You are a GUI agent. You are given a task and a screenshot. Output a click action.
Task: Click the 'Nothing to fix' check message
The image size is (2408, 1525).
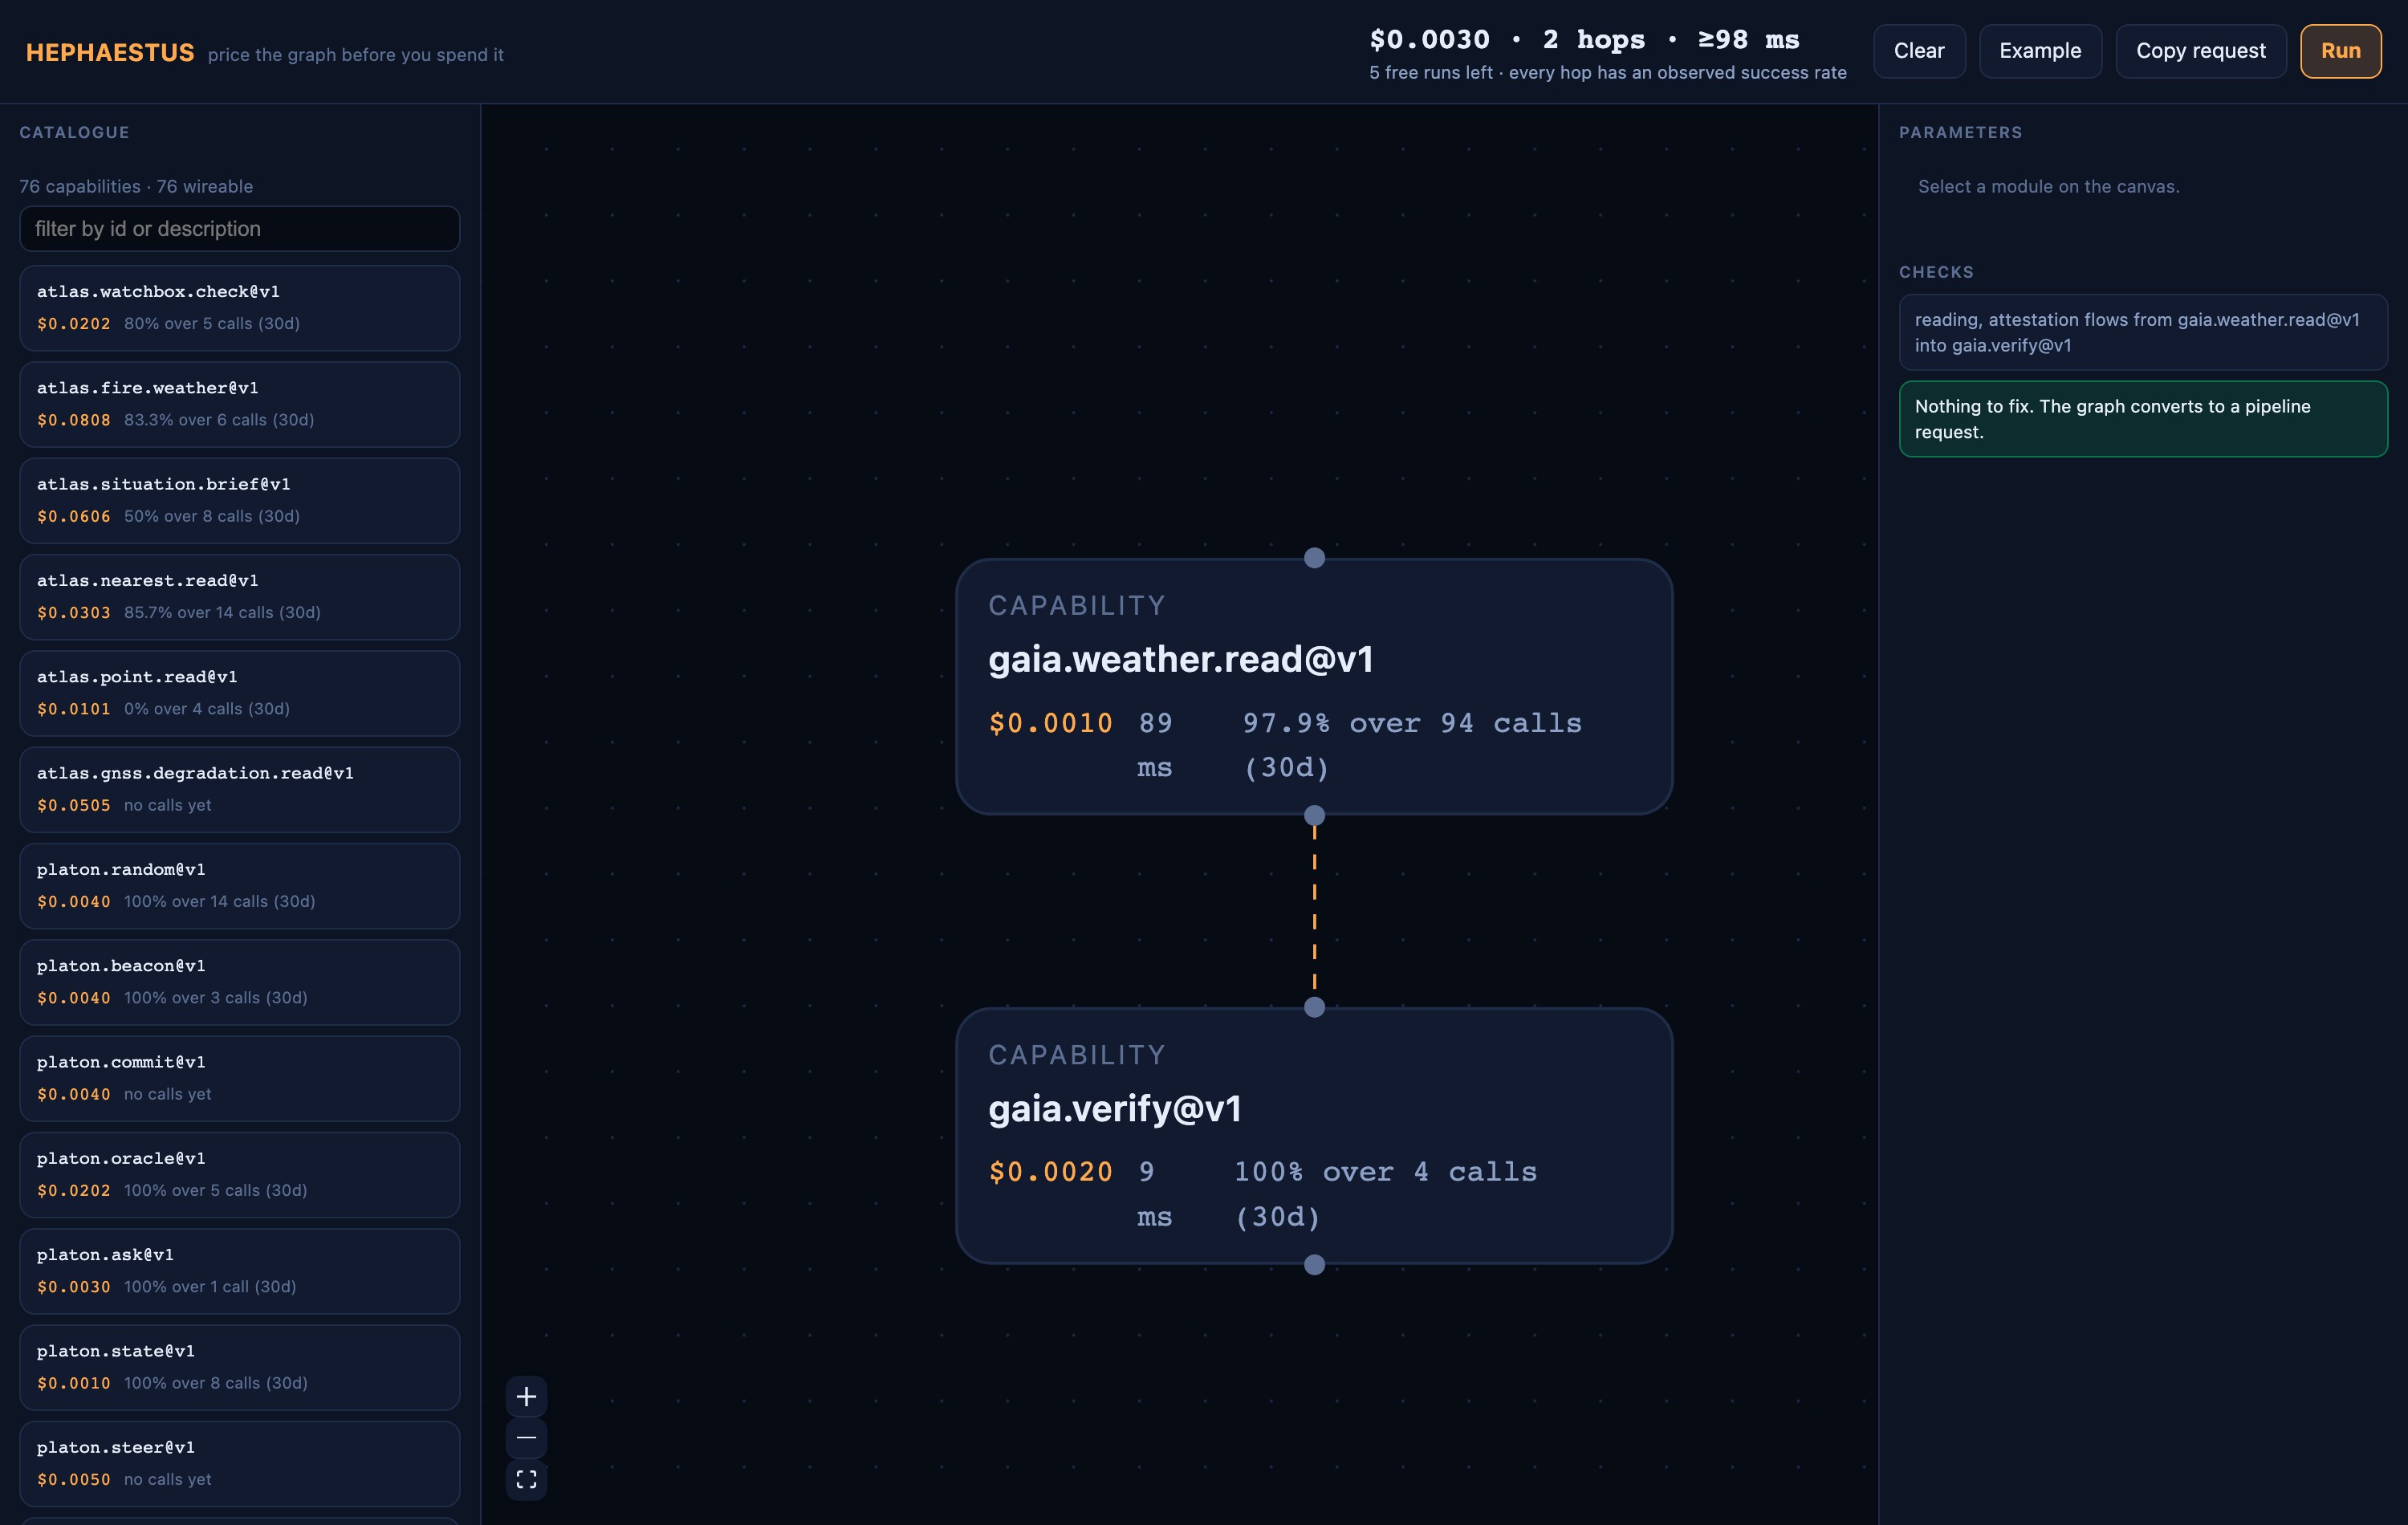pyautogui.click(x=2143, y=419)
